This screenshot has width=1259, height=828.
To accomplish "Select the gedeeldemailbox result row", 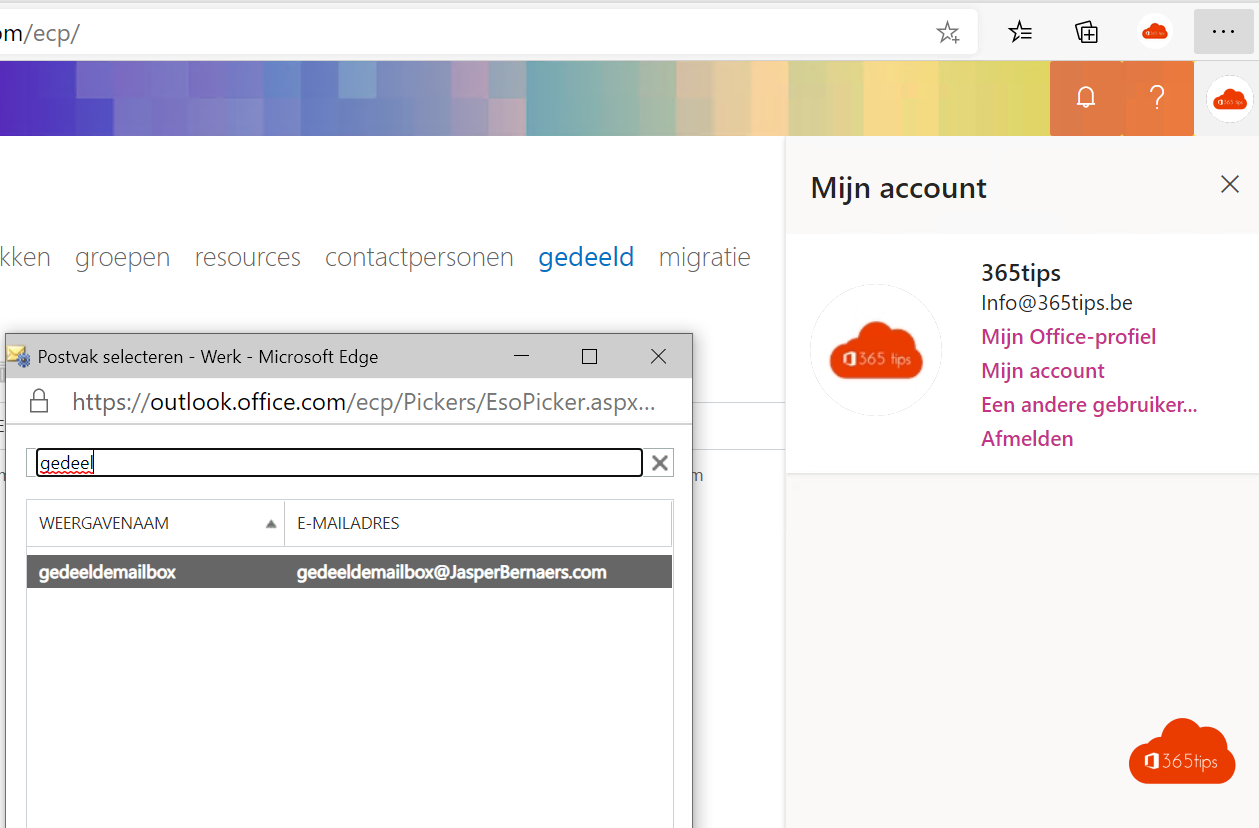I will [x=349, y=572].
